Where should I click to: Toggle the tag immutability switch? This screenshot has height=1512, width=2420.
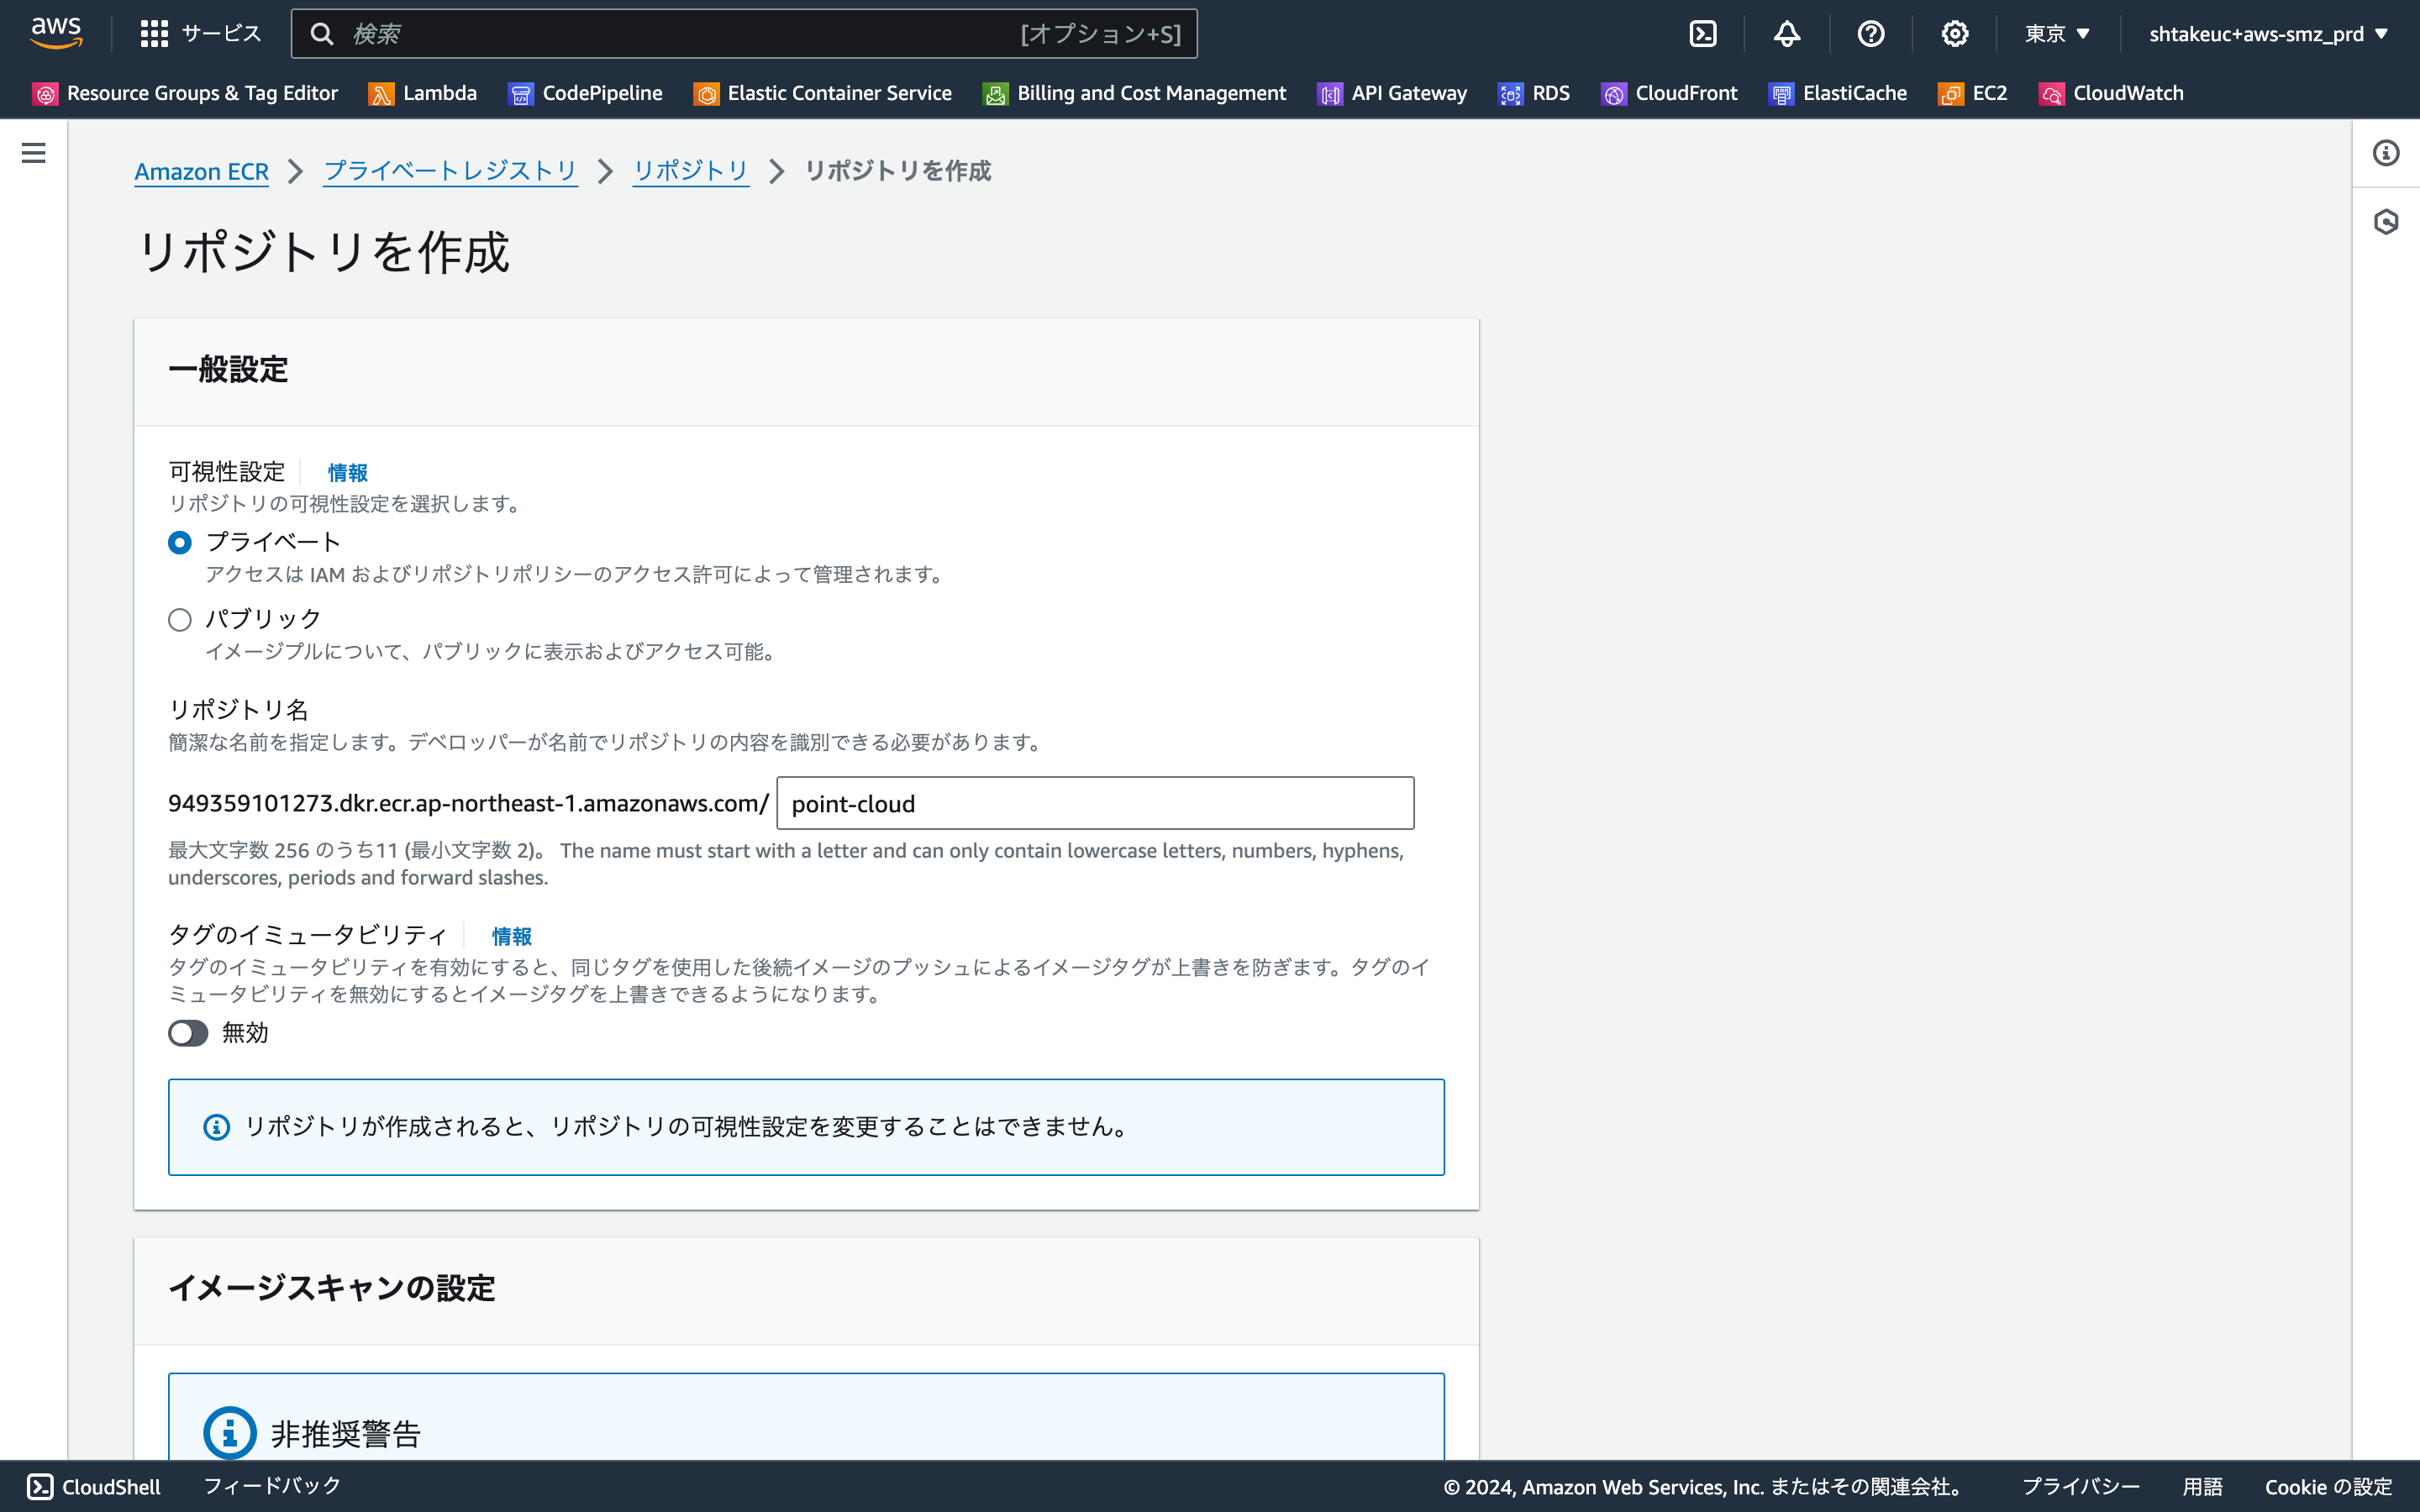(x=188, y=1033)
